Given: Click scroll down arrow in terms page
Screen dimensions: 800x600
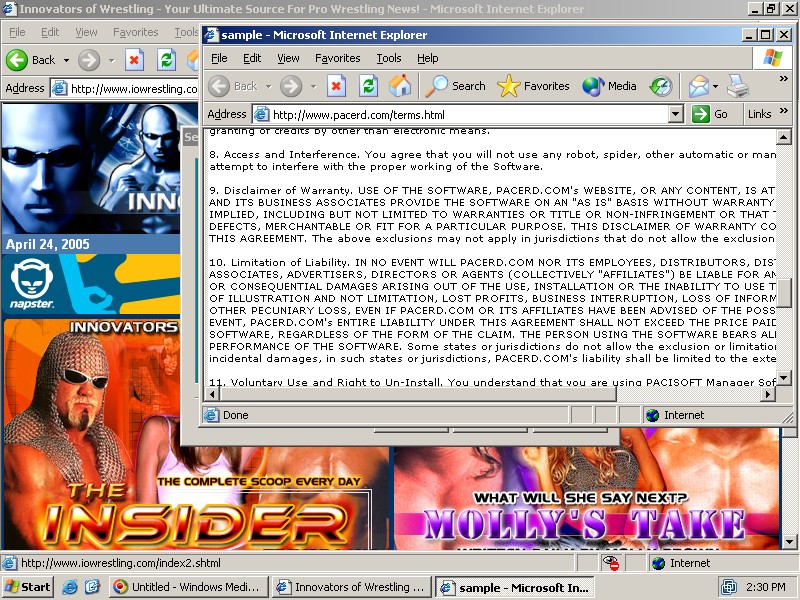Looking at the screenshot, I should (783, 378).
